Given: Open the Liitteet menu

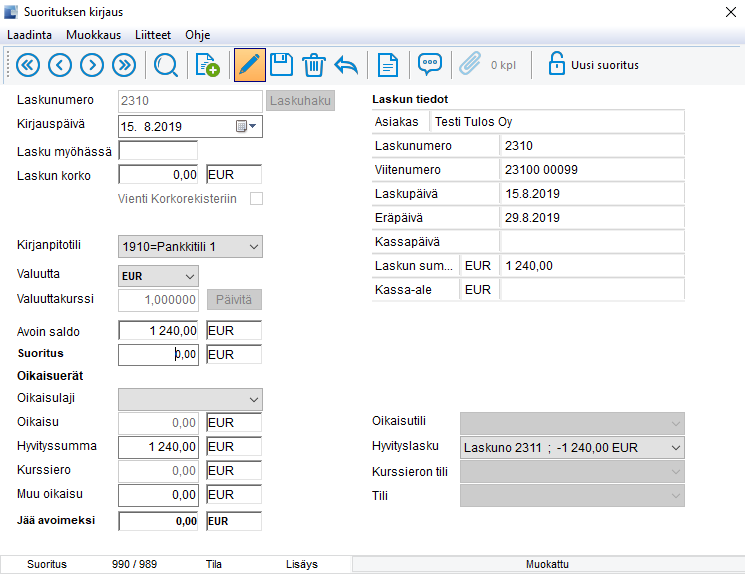Looking at the screenshot, I should 153,35.
